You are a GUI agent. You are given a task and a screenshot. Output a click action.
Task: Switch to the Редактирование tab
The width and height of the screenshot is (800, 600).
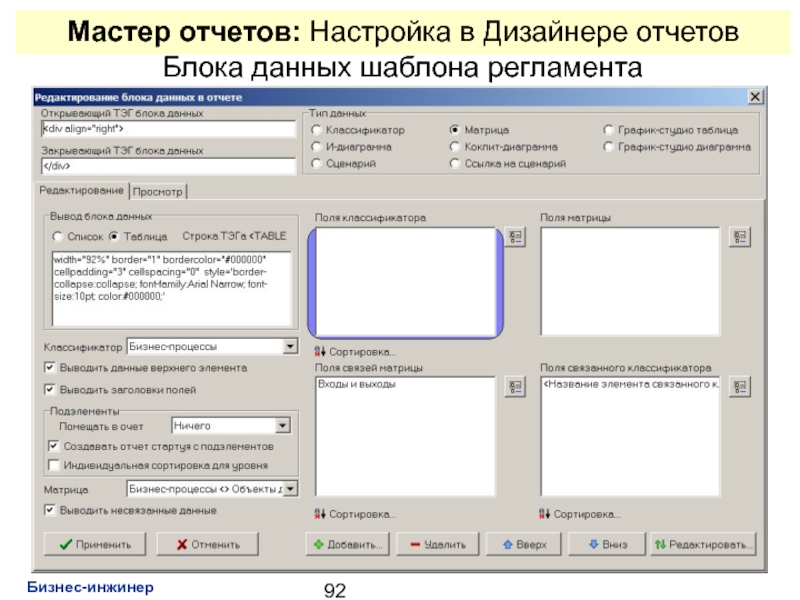pos(82,190)
